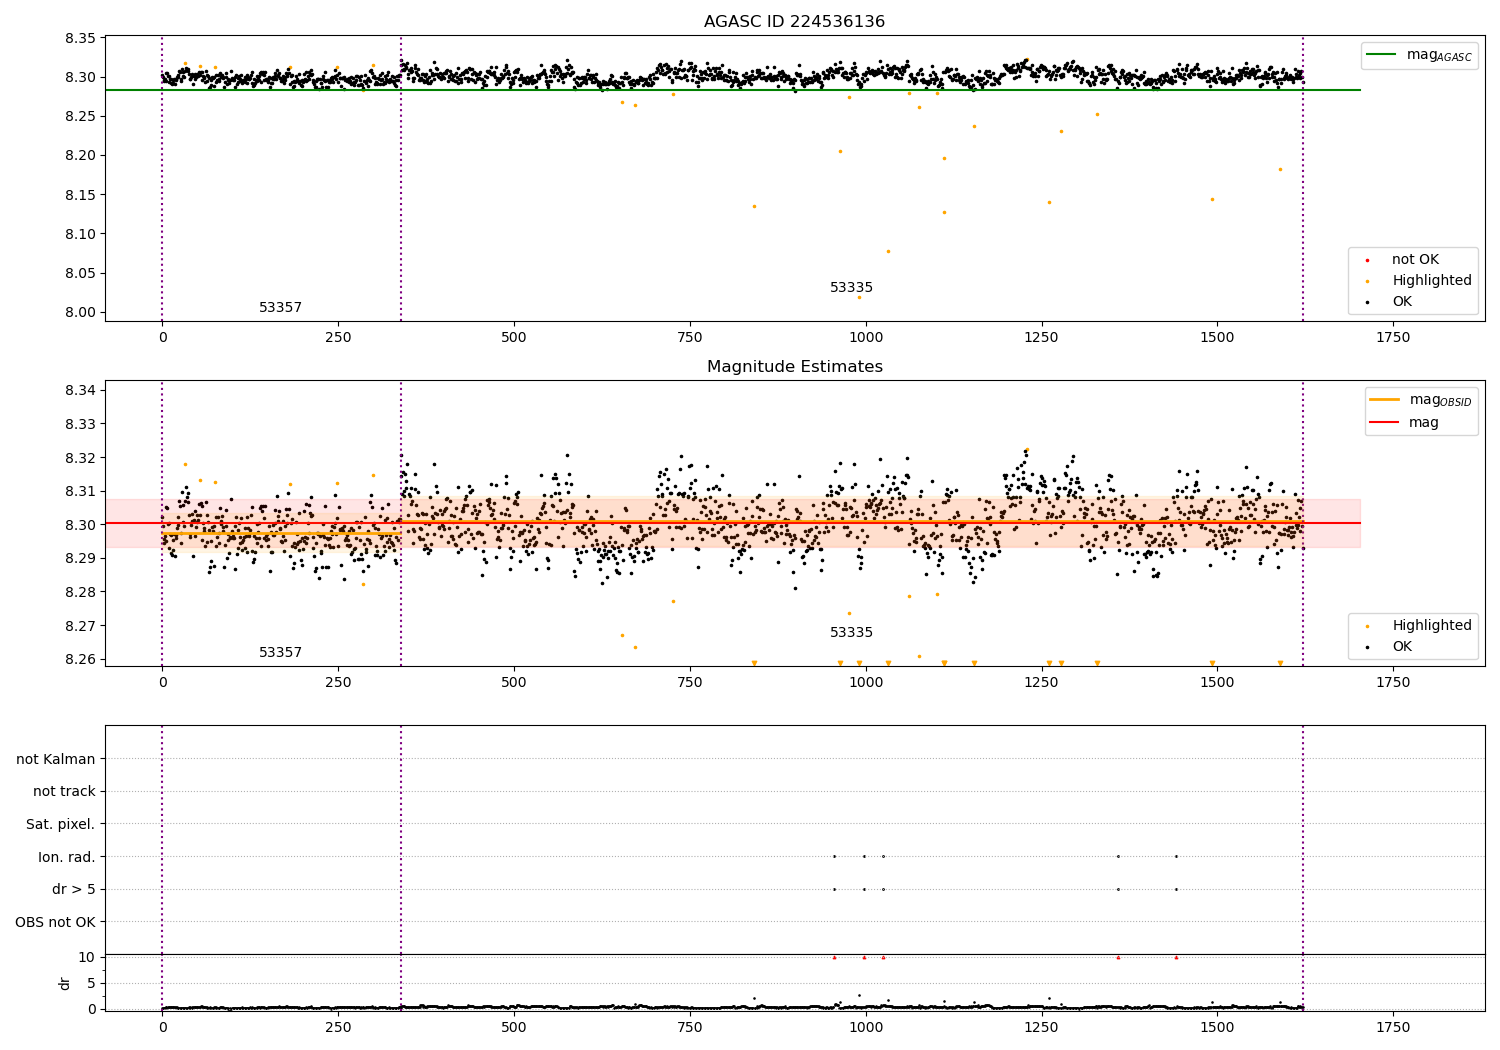Select the 'not Kalman' row label
The width and height of the screenshot is (1500, 1050).
pyautogui.click(x=56, y=760)
